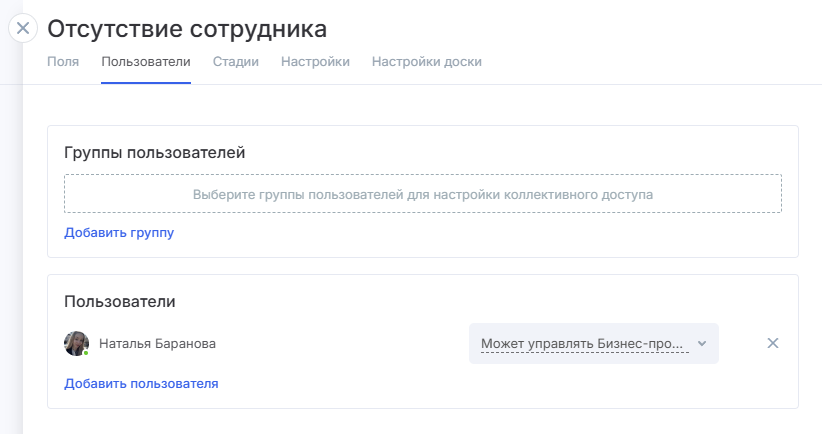Click the Добавить пользователя link
The width and height of the screenshot is (822, 434).
coord(141,383)
